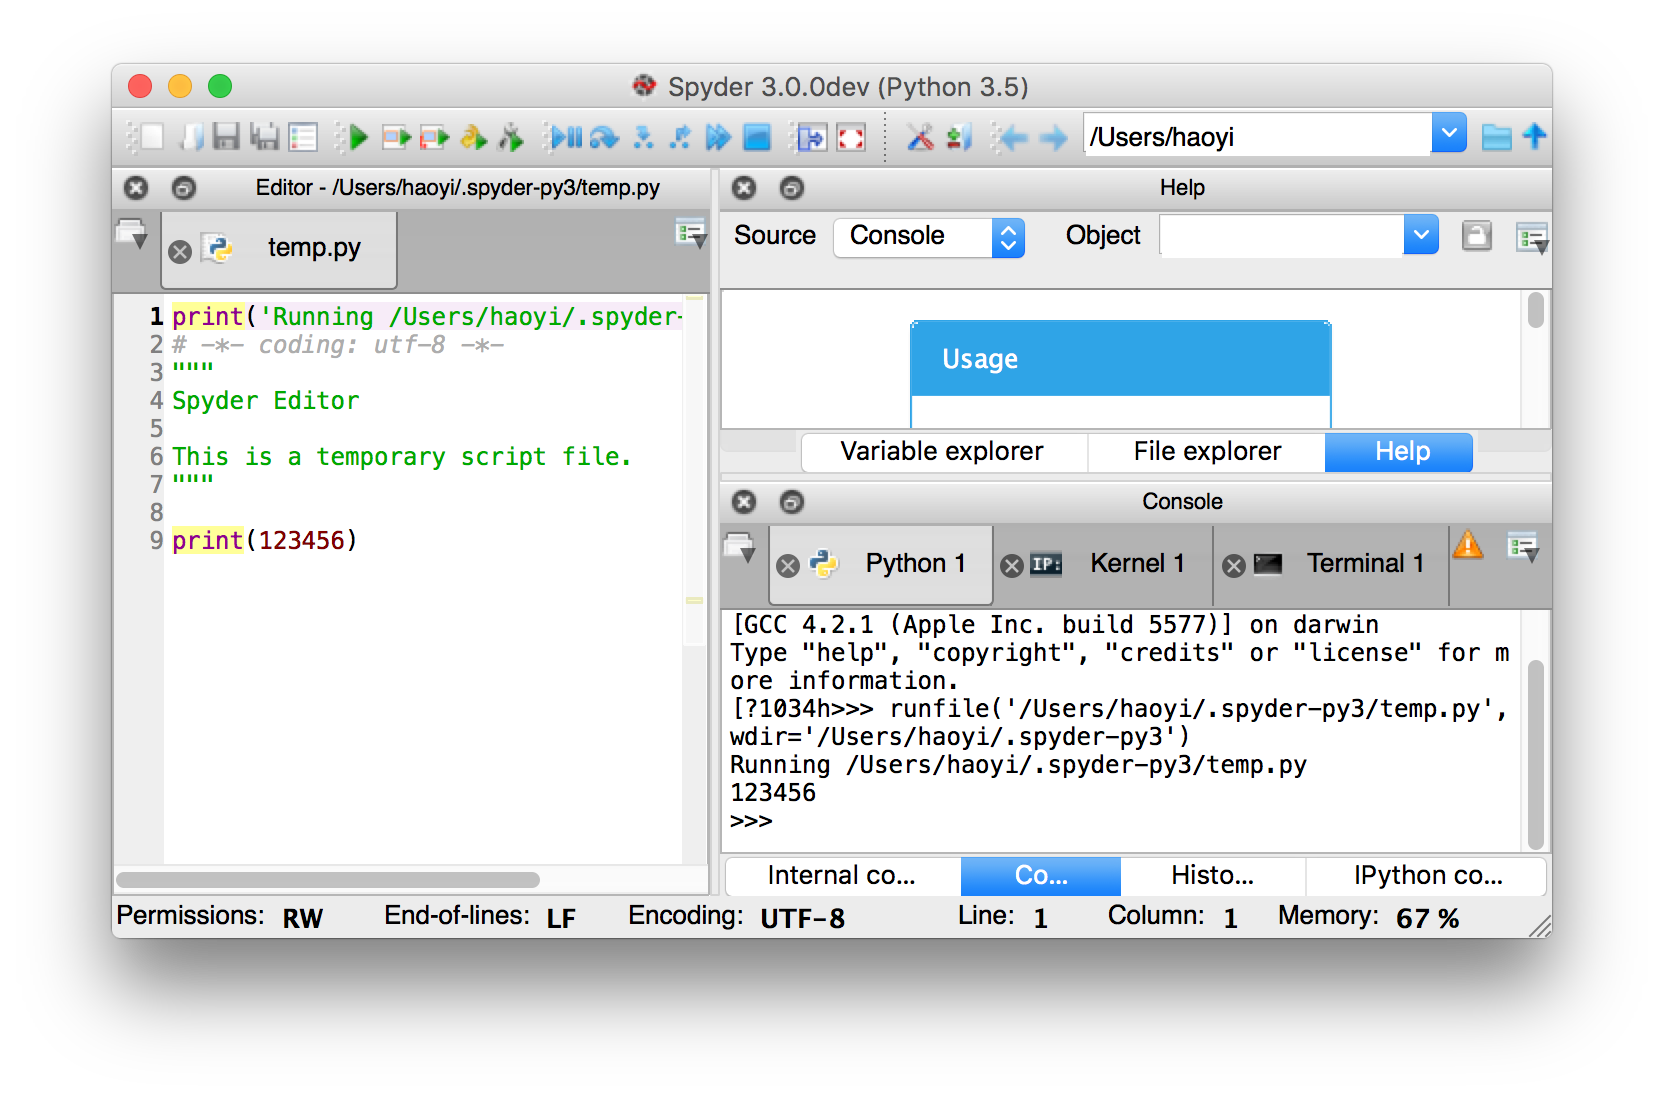Toggle the lock button in the Help pane
Screen dimensions: 1664x1098
coord(1476,236)
